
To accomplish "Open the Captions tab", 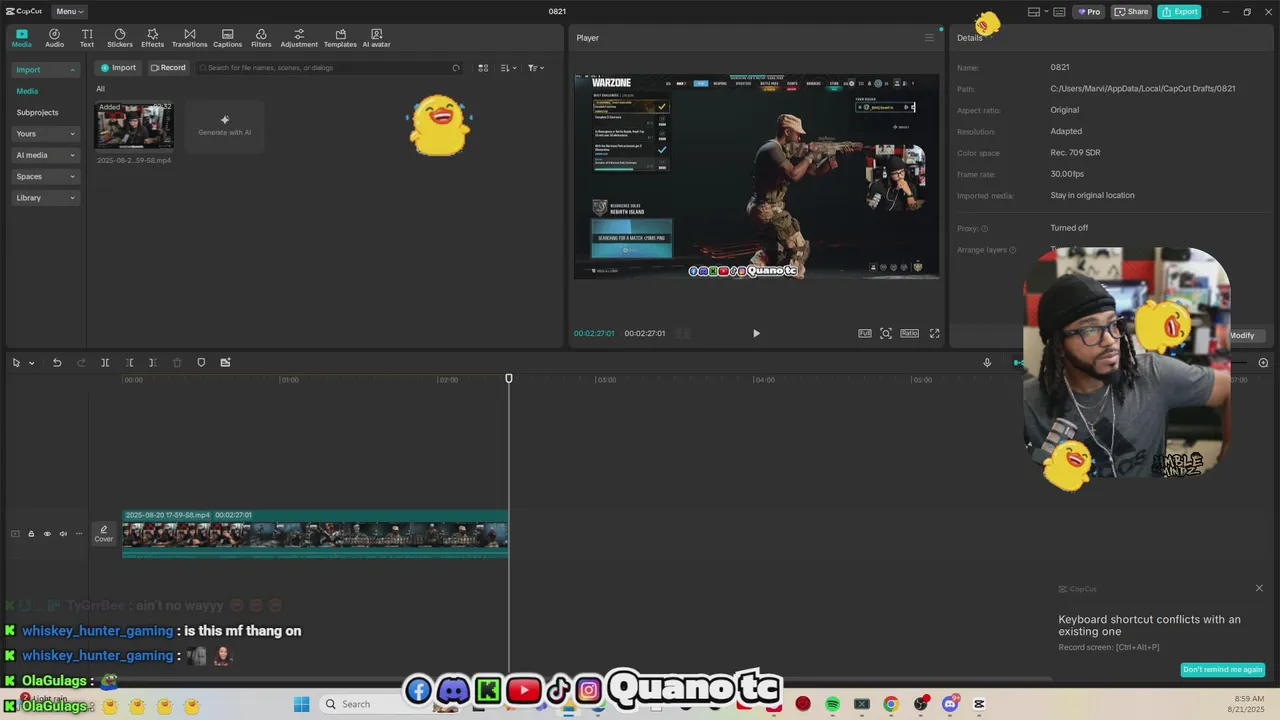I will (227, 38).
